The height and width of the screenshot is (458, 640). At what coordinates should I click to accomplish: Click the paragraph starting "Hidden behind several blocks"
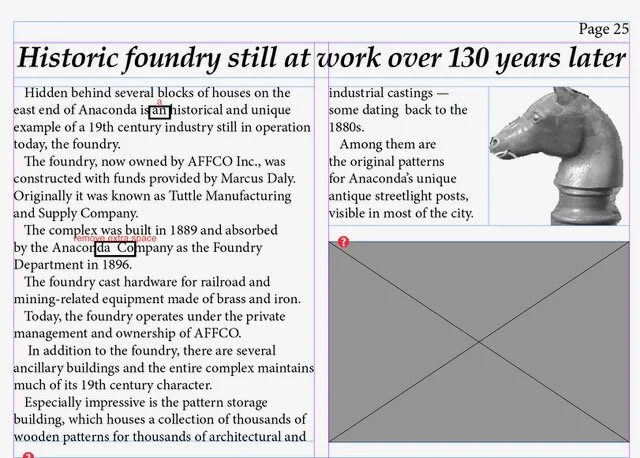(162, 118)
